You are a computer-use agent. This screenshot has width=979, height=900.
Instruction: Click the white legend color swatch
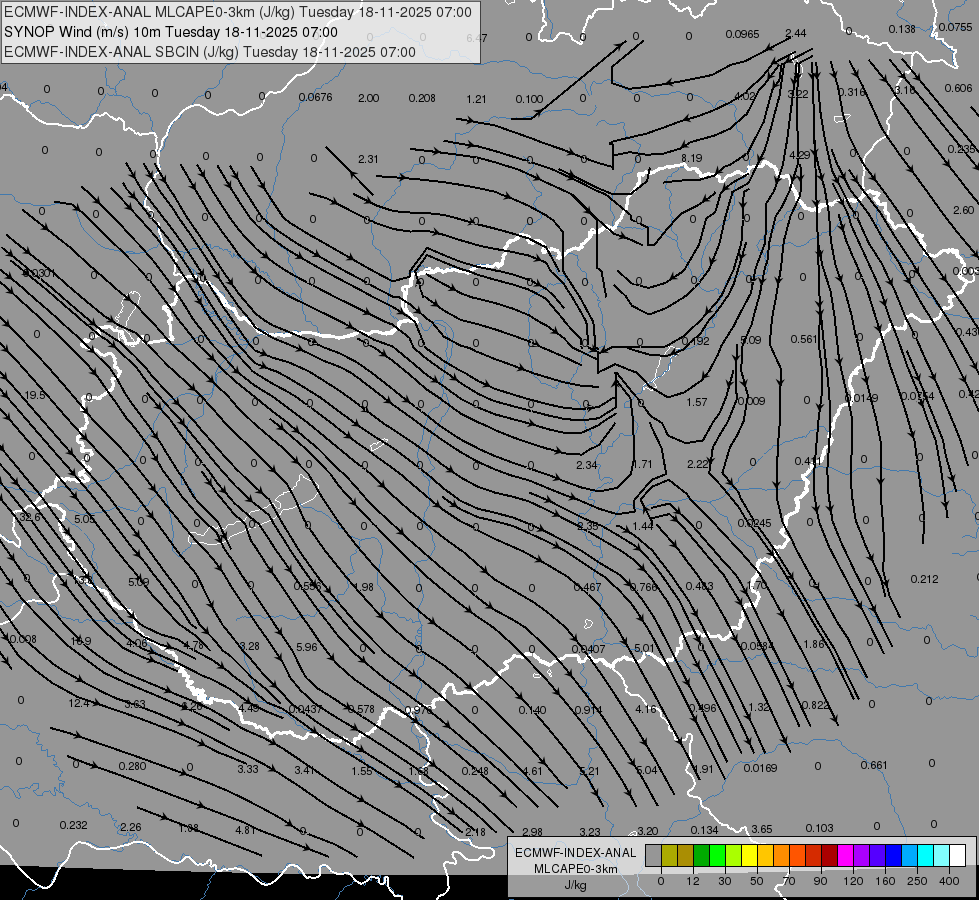pyautogui.click(x=957, y=855)
